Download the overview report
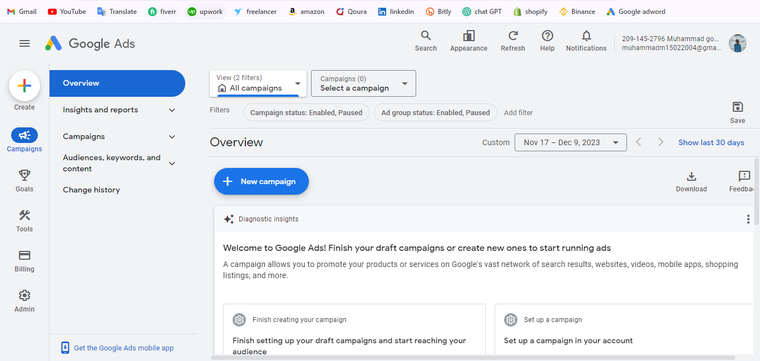760x361 pixels. [691, 182]
